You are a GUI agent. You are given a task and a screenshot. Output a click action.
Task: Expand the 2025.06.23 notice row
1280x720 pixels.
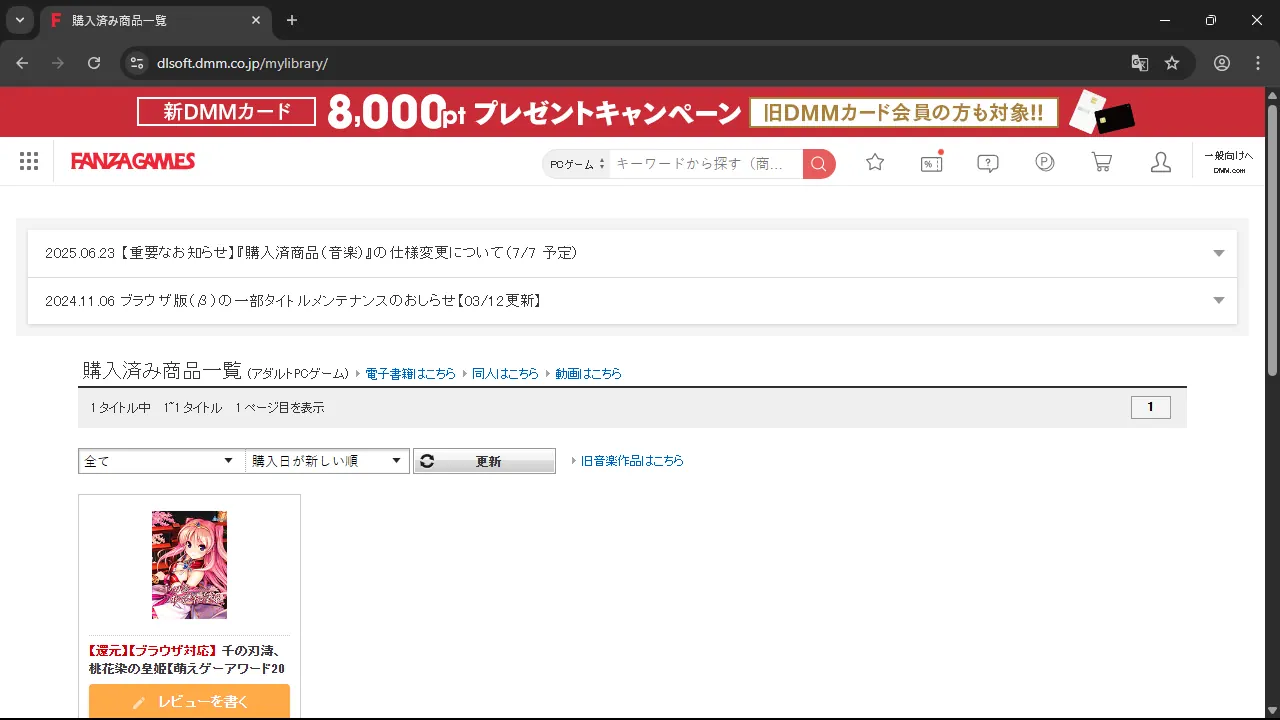632,253
